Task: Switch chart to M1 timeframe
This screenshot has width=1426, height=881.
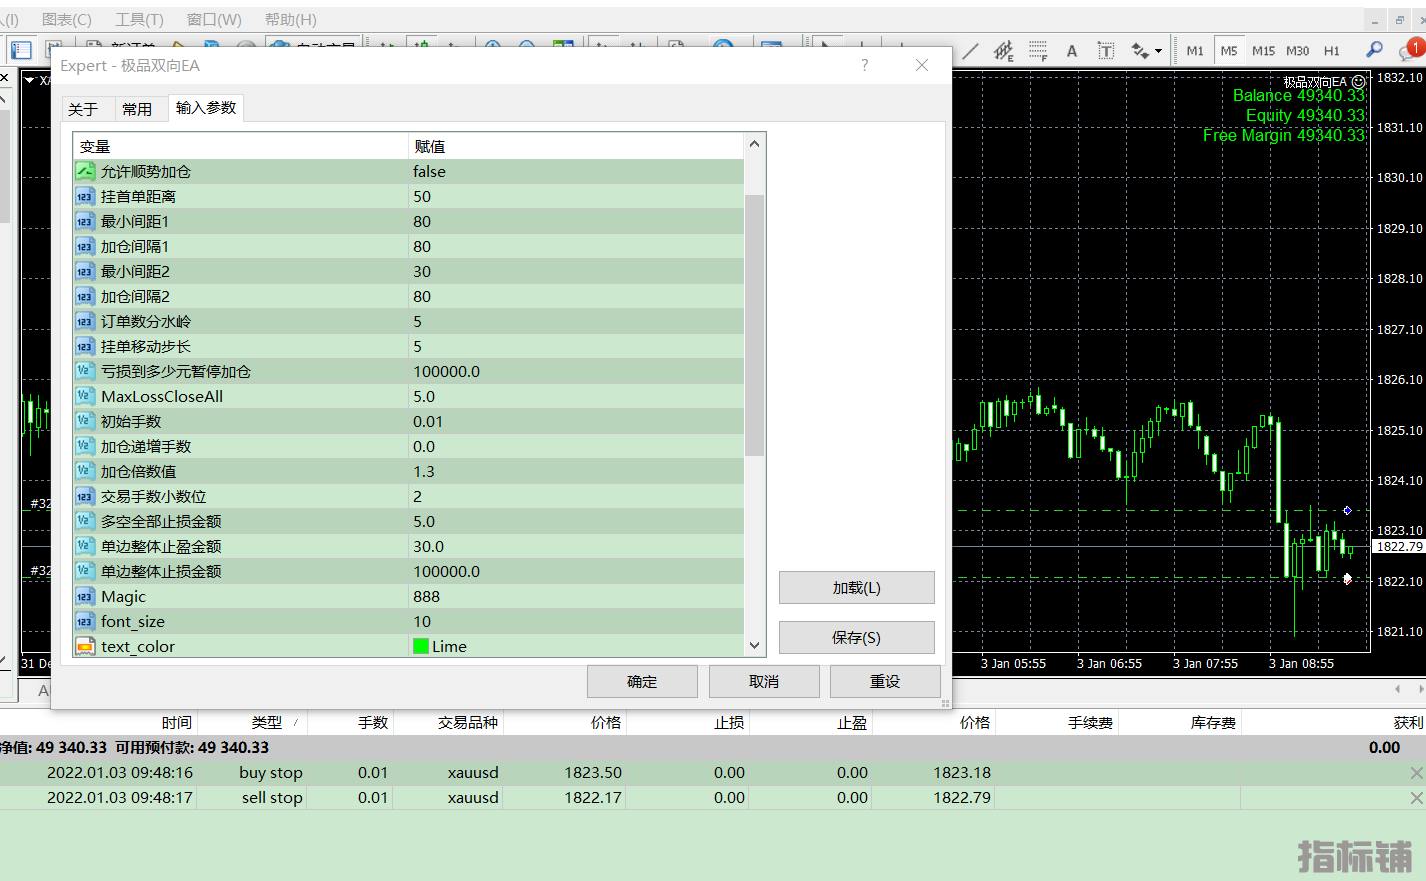Action: coord(1195,51)
